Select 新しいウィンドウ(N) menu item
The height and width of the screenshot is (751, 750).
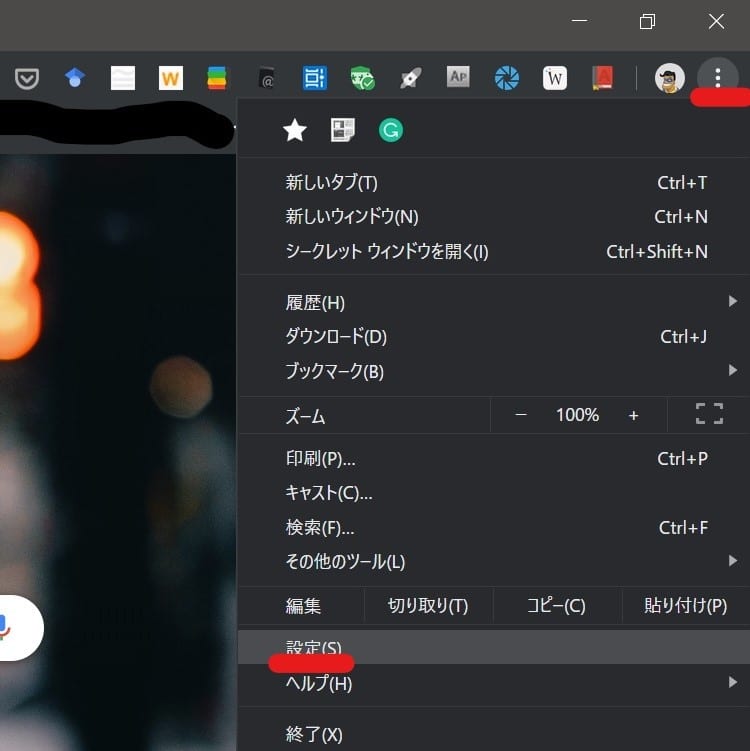[494, 217]
